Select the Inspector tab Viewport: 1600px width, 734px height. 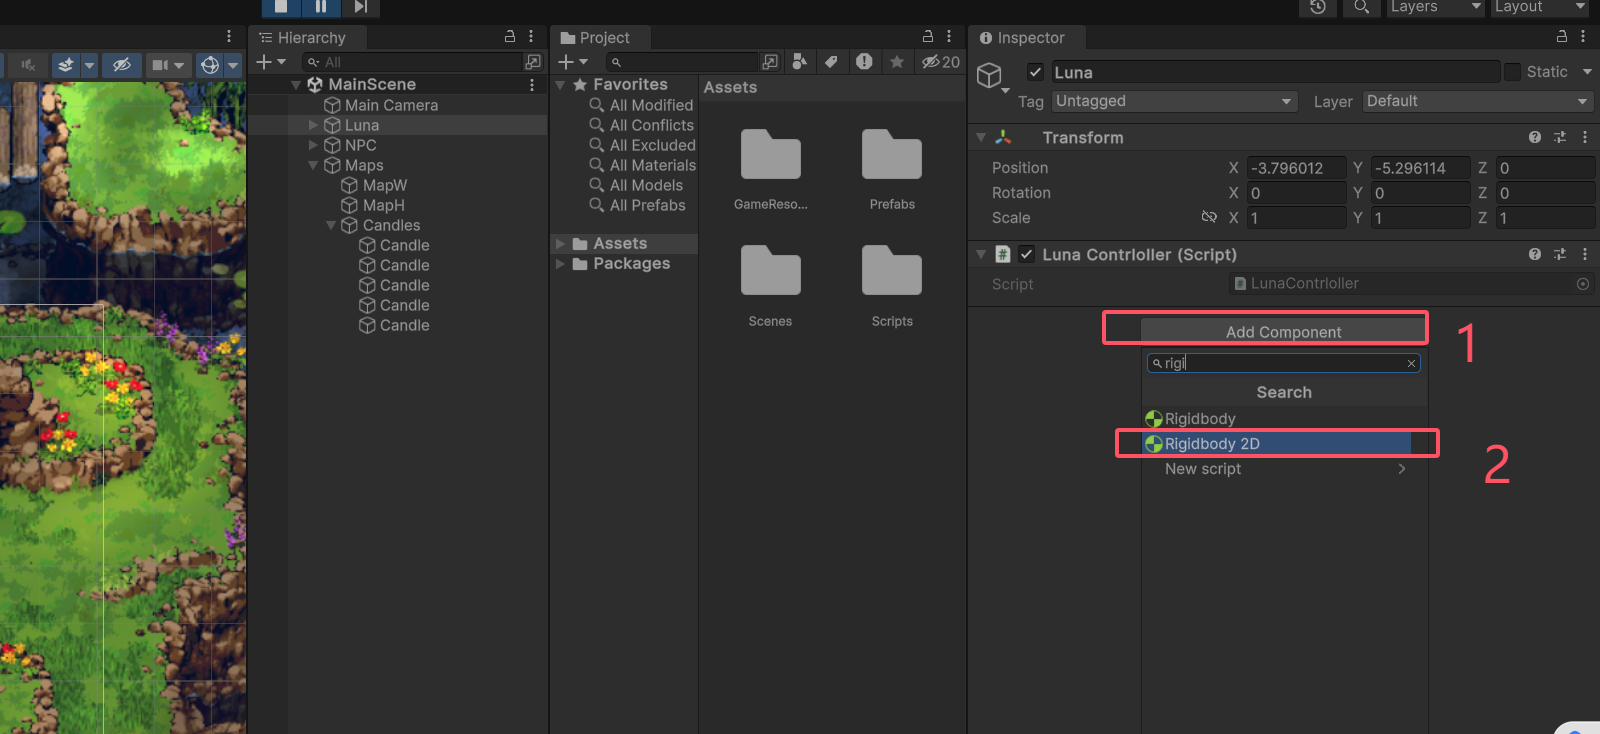[x=1022, y=38]
